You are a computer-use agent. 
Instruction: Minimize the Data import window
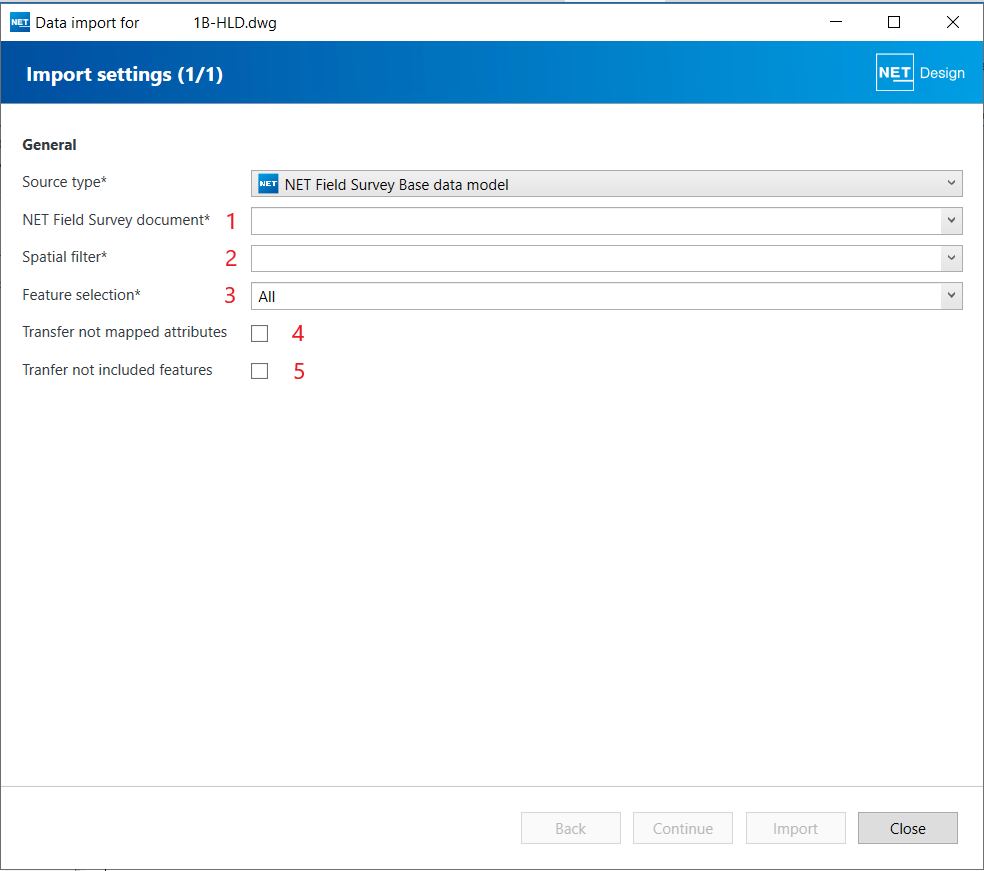(836, 22)
